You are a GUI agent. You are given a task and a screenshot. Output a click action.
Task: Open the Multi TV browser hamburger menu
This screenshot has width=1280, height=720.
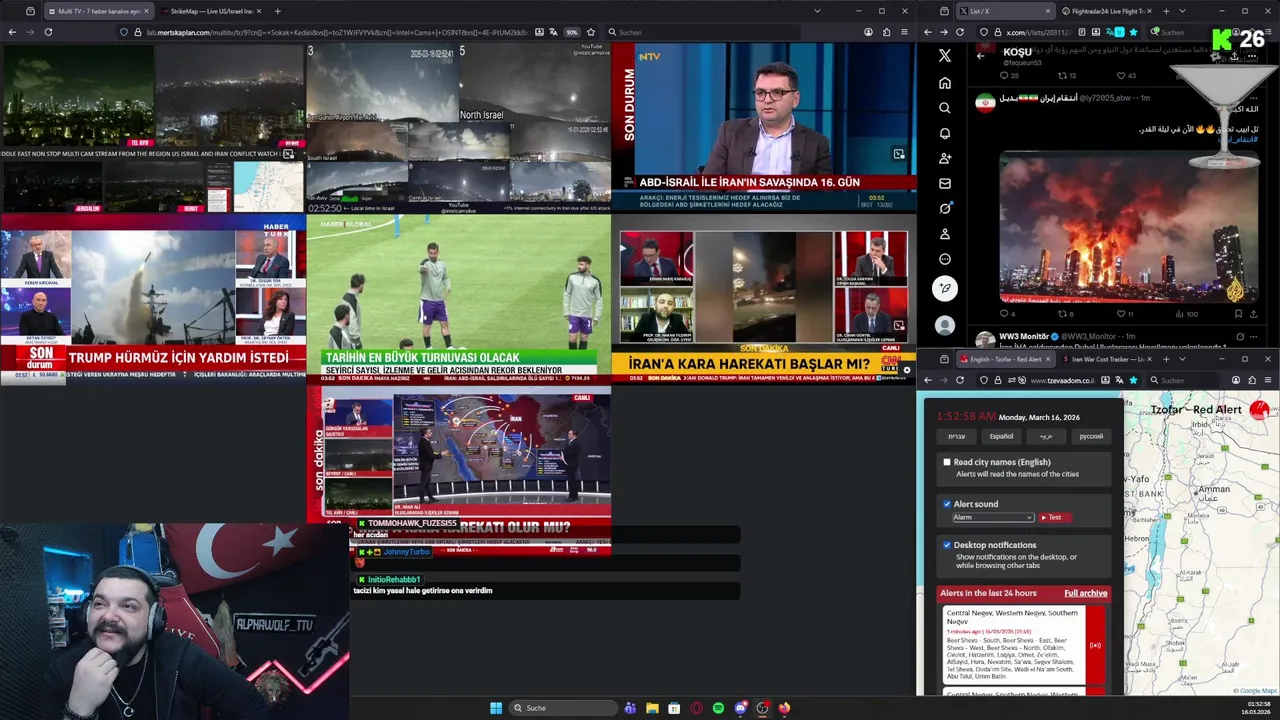[905, 32]
